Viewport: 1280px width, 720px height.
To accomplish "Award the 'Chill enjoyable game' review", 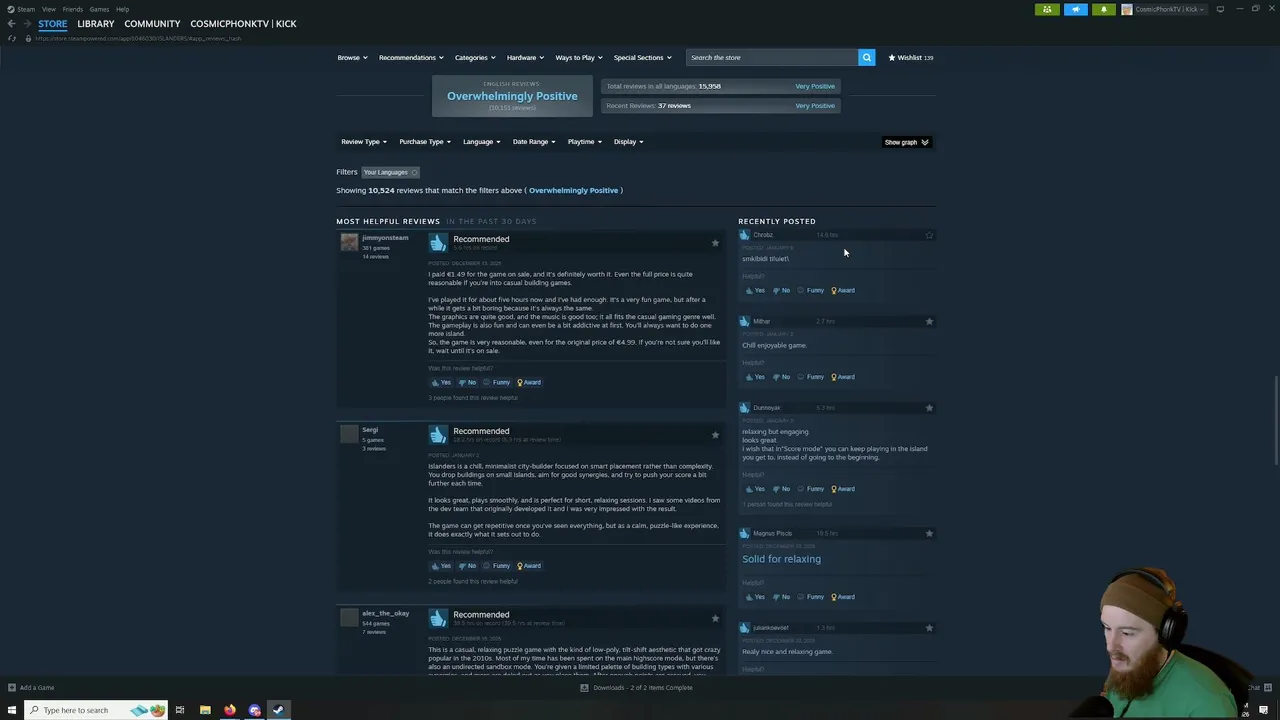I will click(843, 377).
